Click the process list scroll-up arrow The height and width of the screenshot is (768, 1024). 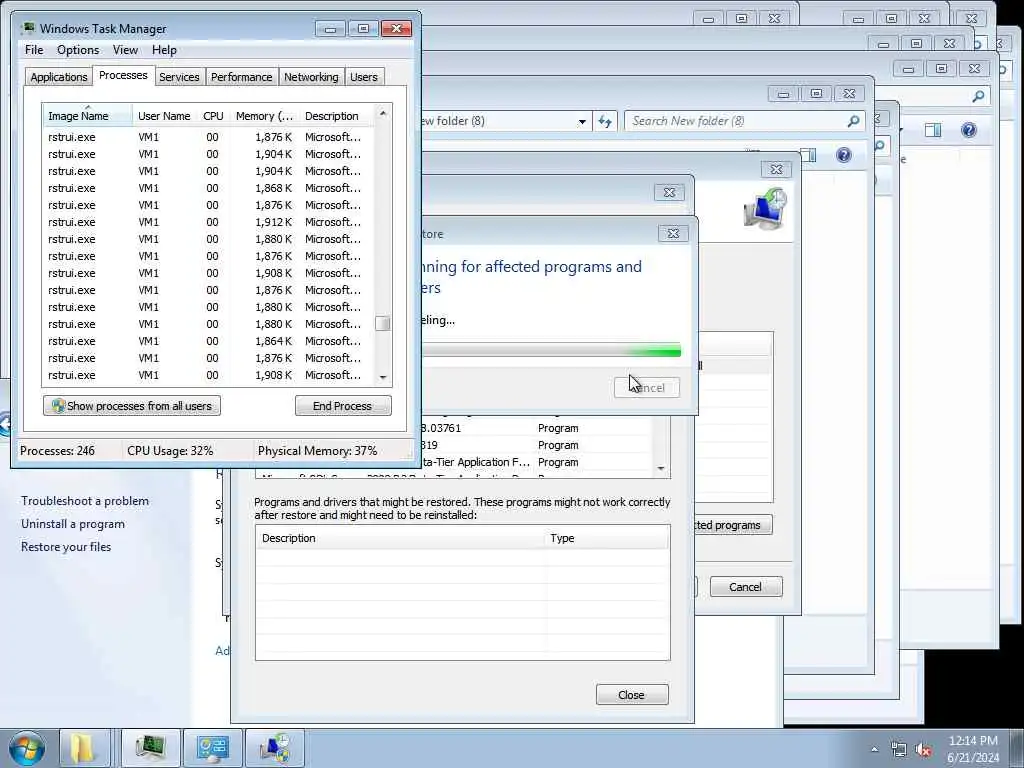click(x=383, y=114)
